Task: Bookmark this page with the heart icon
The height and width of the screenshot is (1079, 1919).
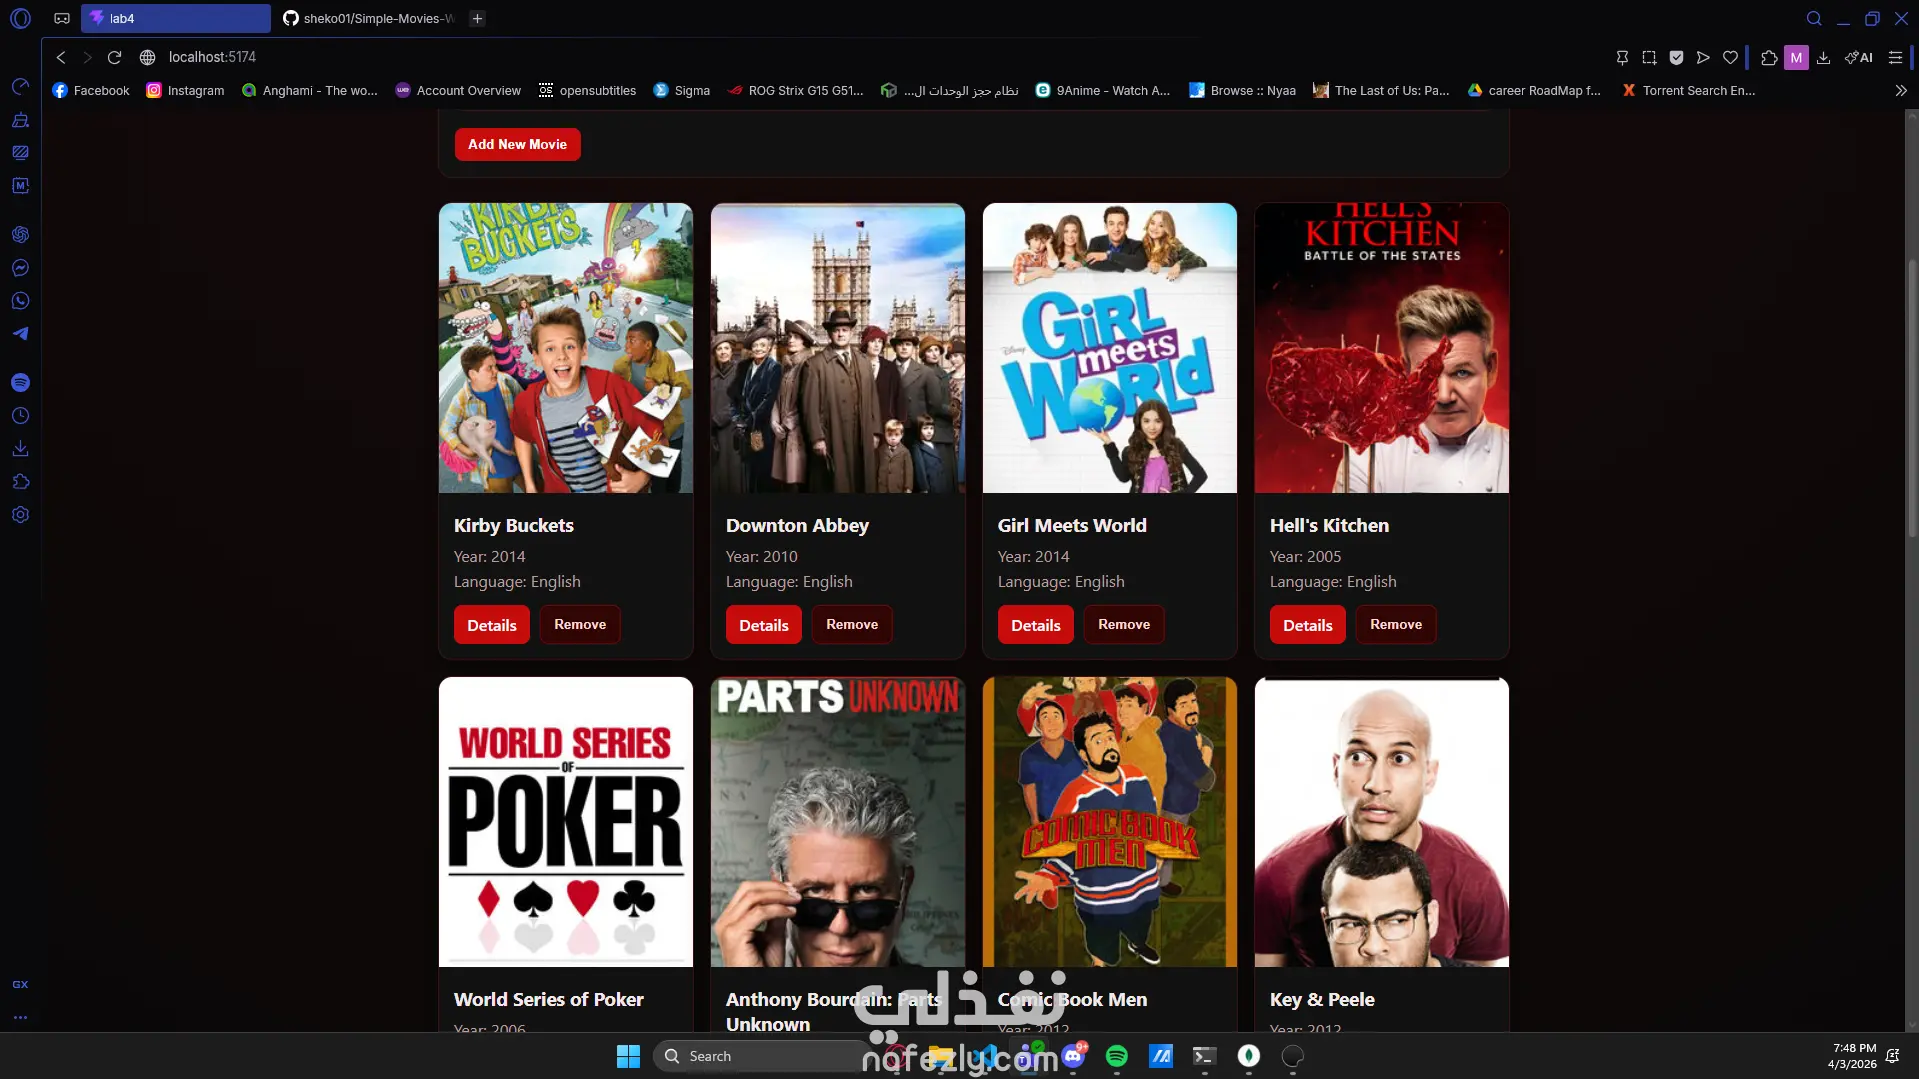Action: click(1730, 58)
